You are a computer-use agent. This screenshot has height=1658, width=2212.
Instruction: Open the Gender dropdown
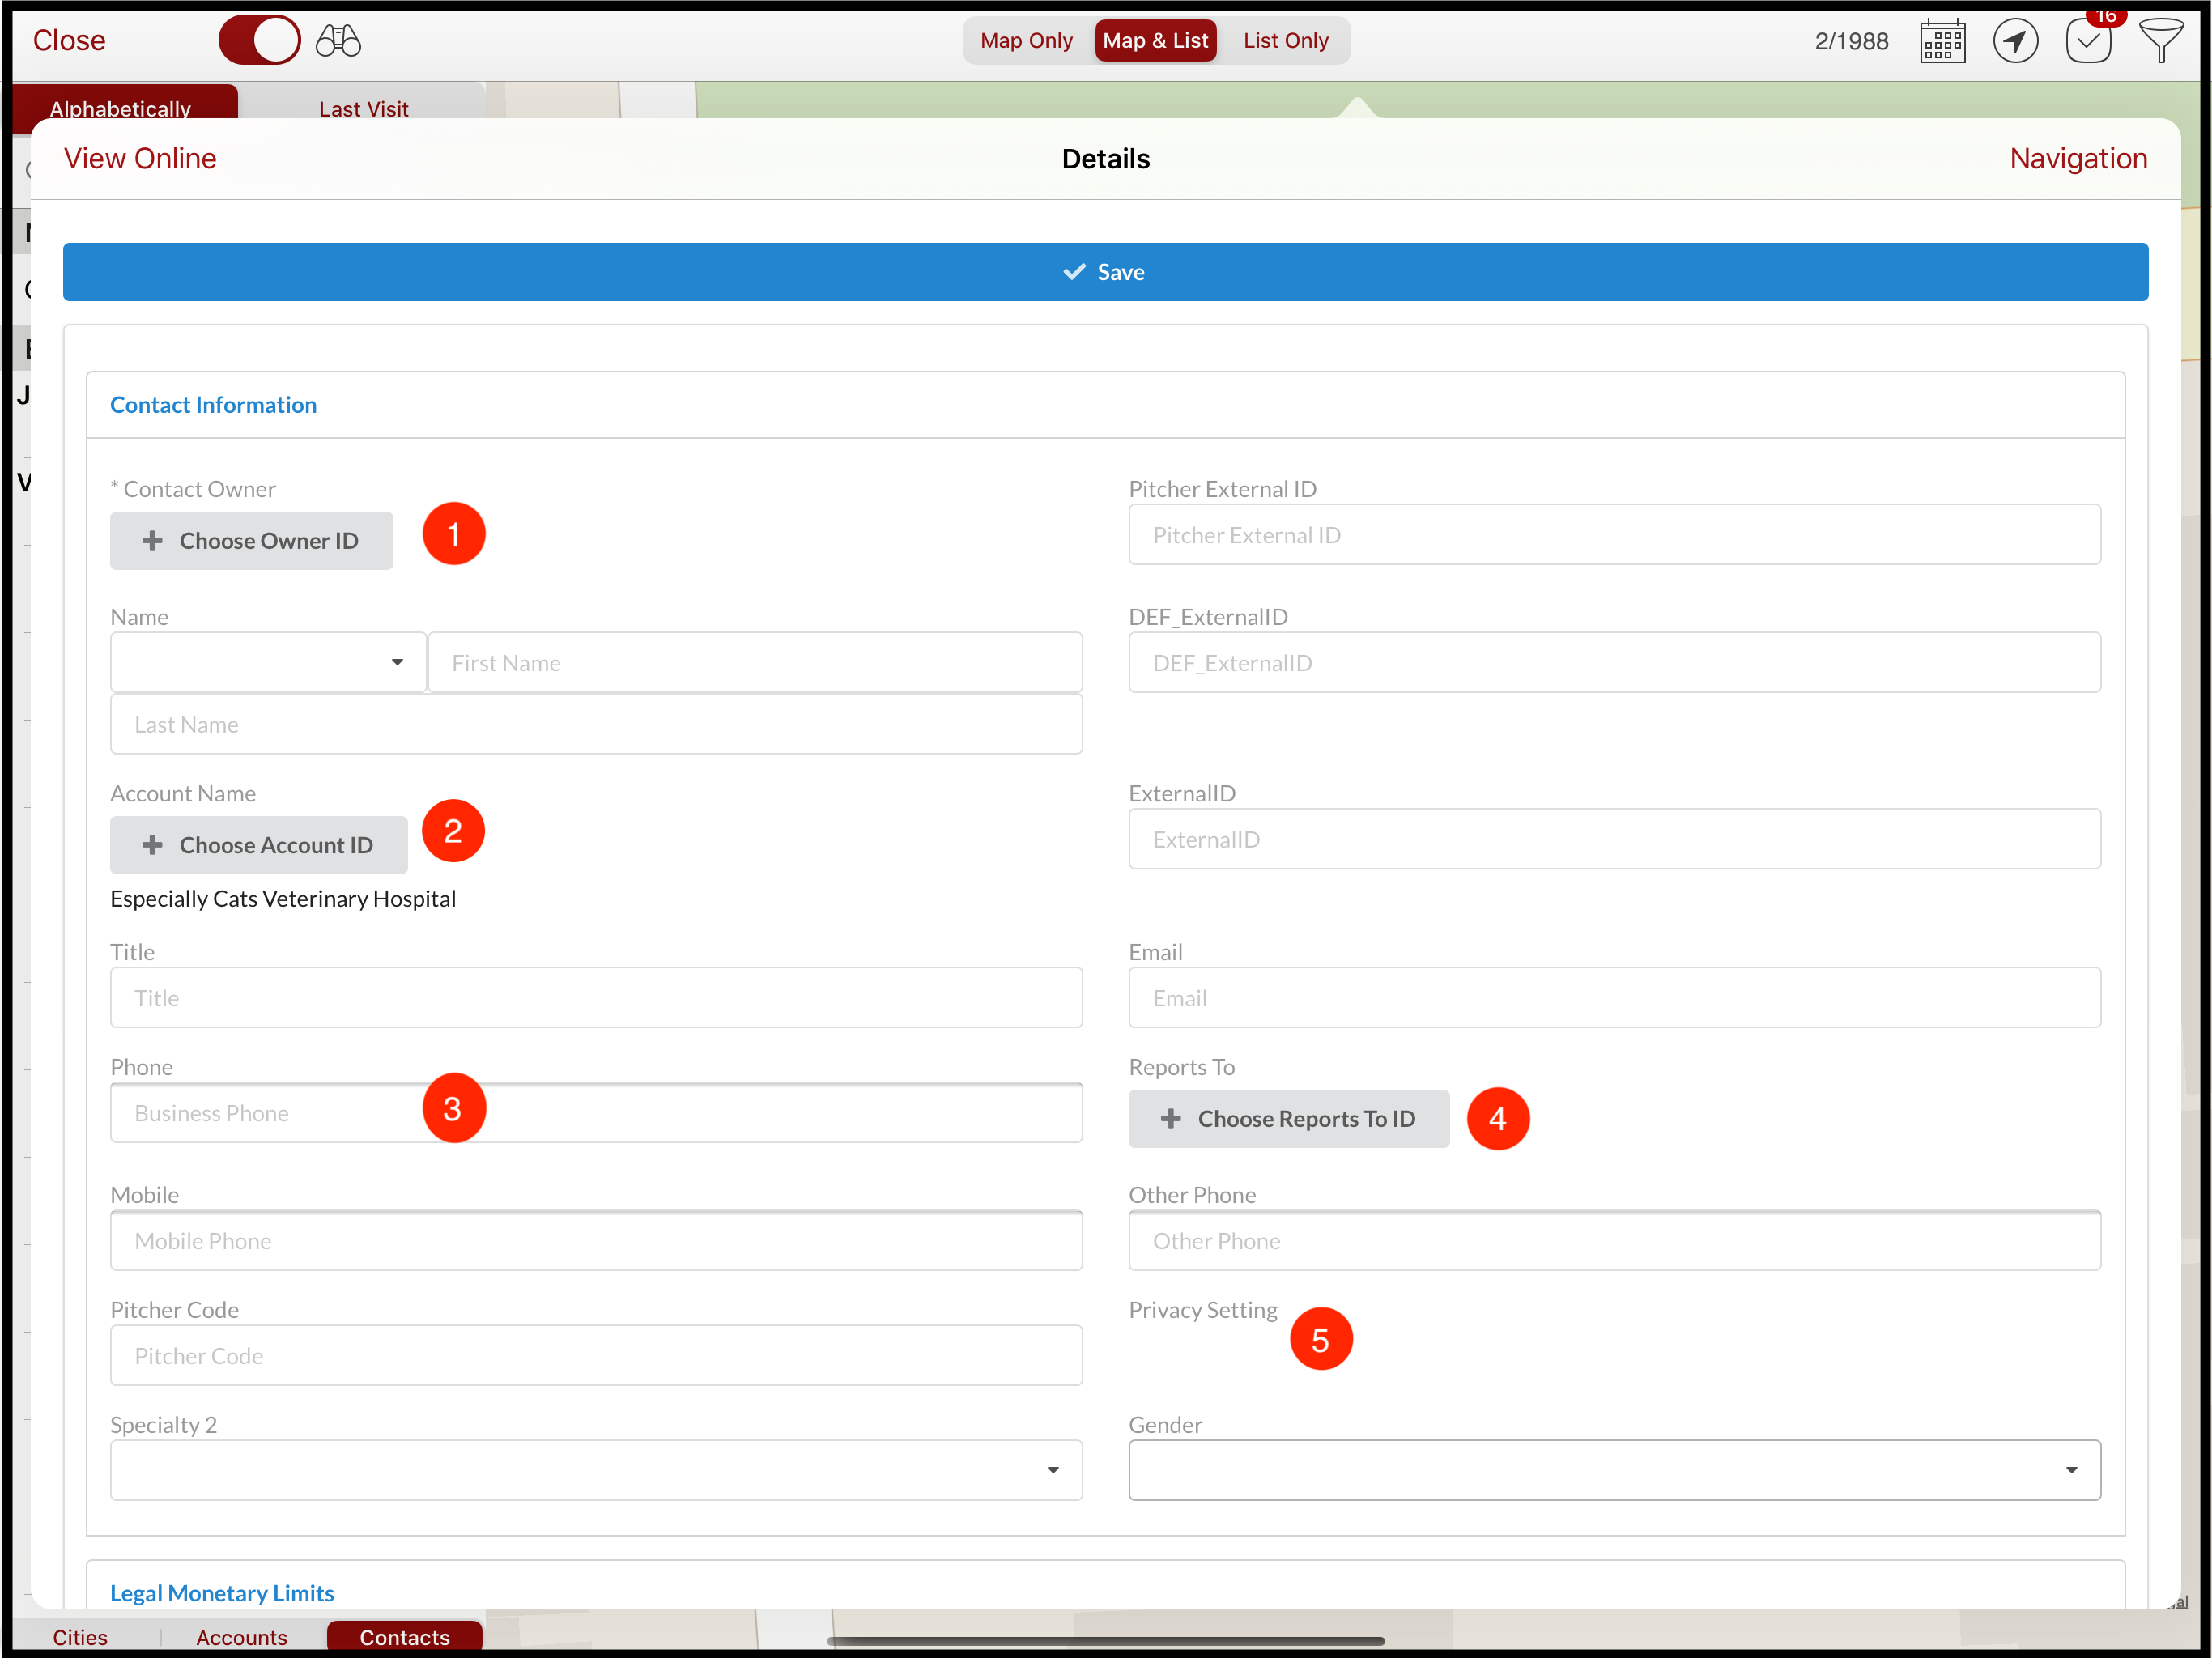click(x=2072, y=1470)
